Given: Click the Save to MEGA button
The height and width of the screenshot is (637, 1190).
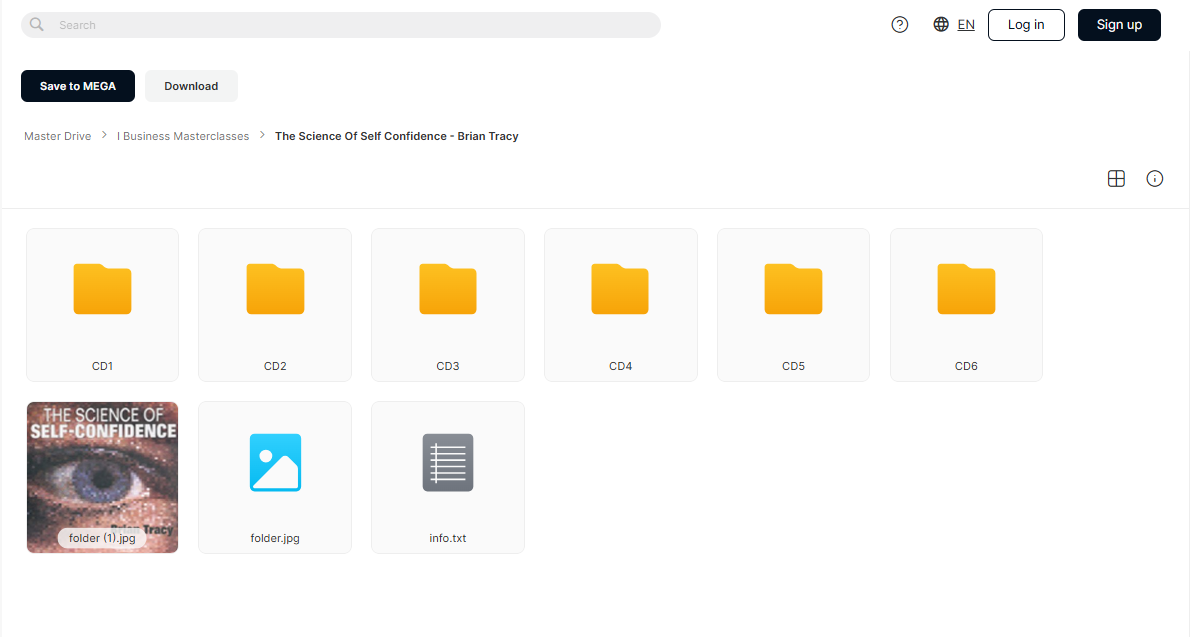Looking at the screenshot, I should tap(78, 86).
